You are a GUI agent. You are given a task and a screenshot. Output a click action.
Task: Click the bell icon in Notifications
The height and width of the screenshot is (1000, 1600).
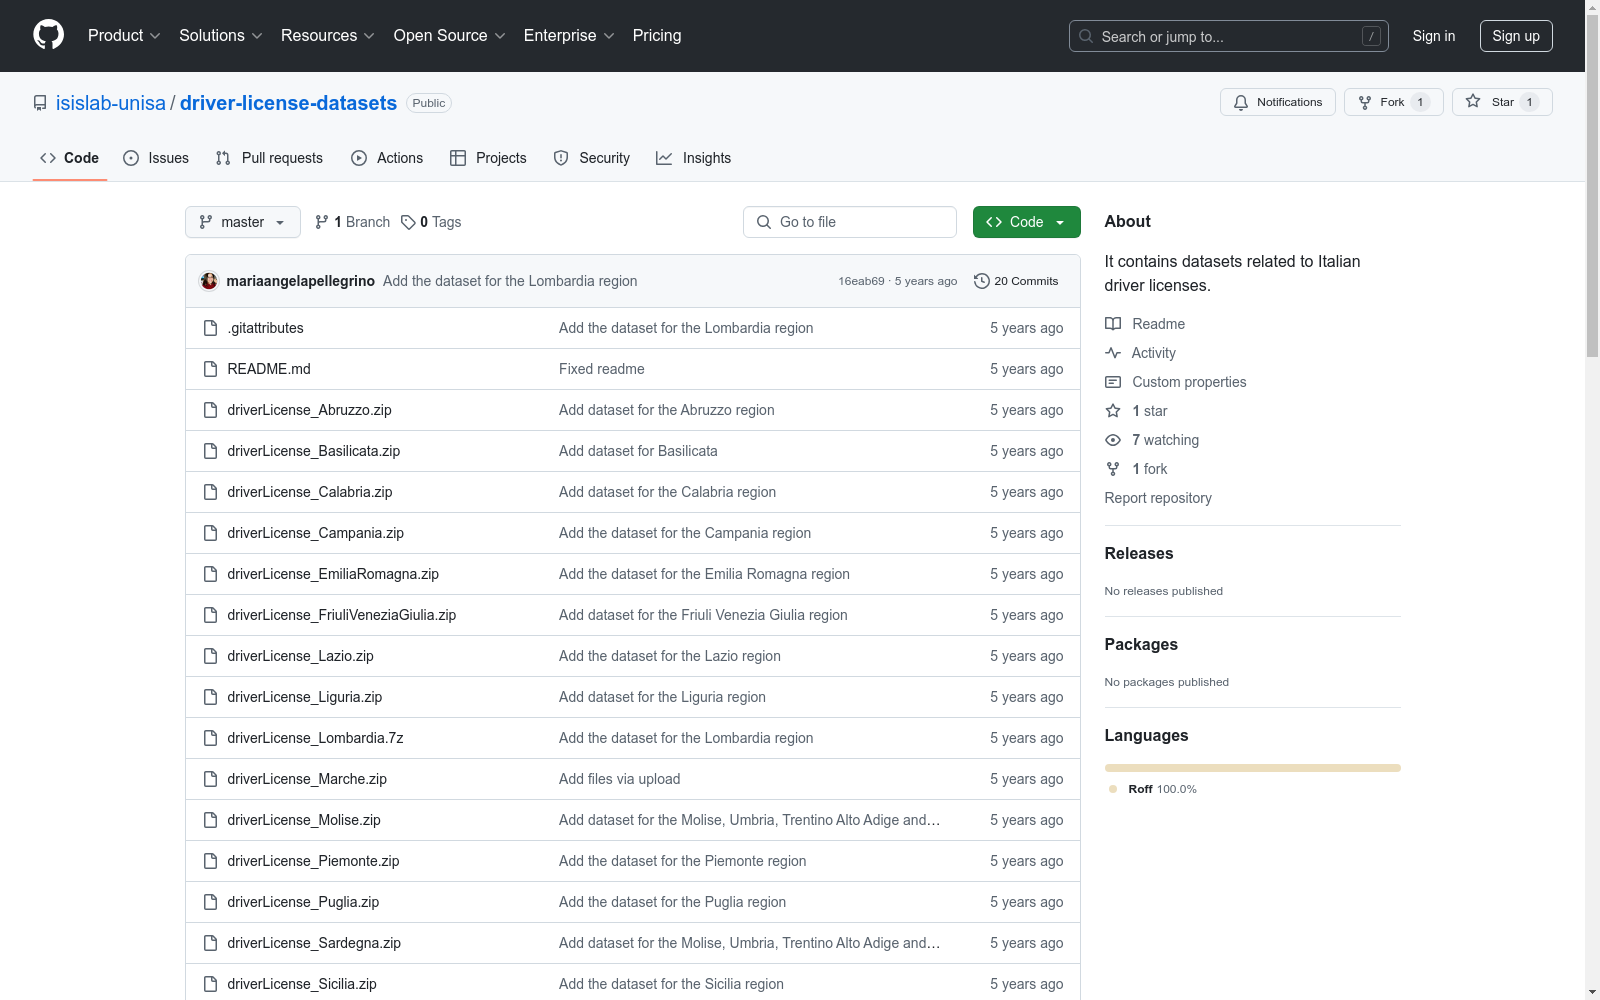tap(1241, 102)
